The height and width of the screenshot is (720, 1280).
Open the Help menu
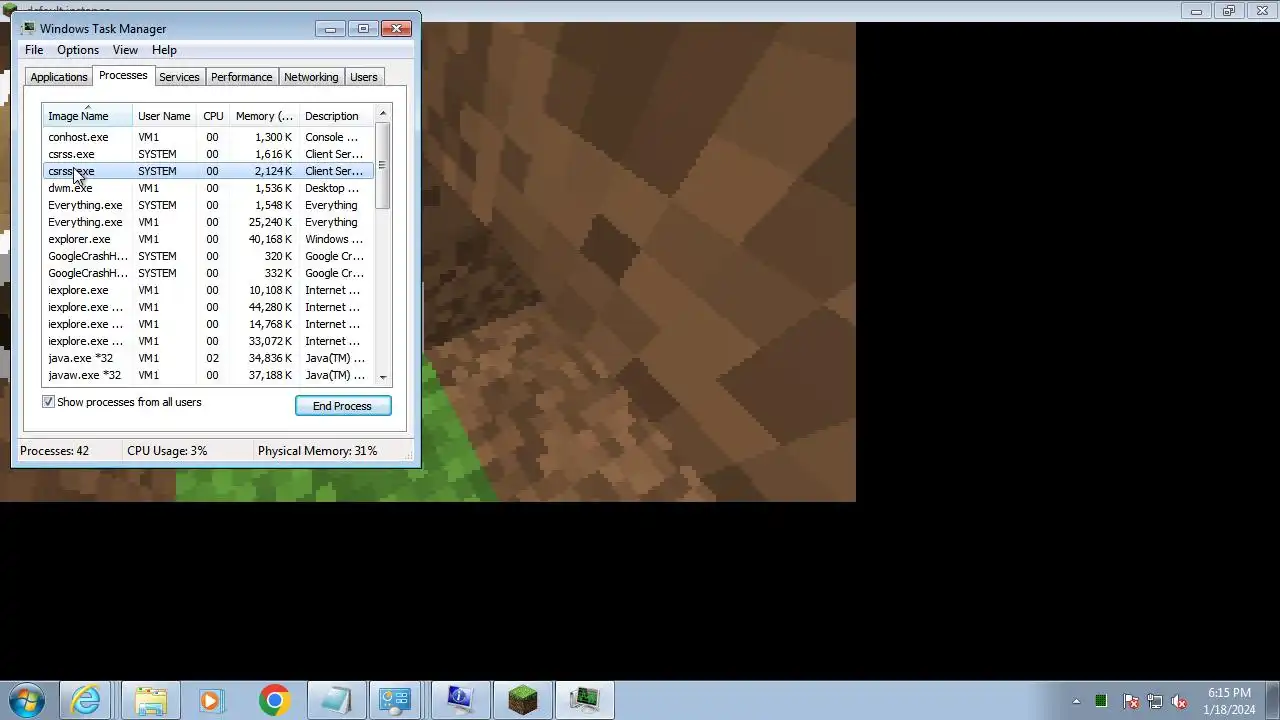point(164,50)
